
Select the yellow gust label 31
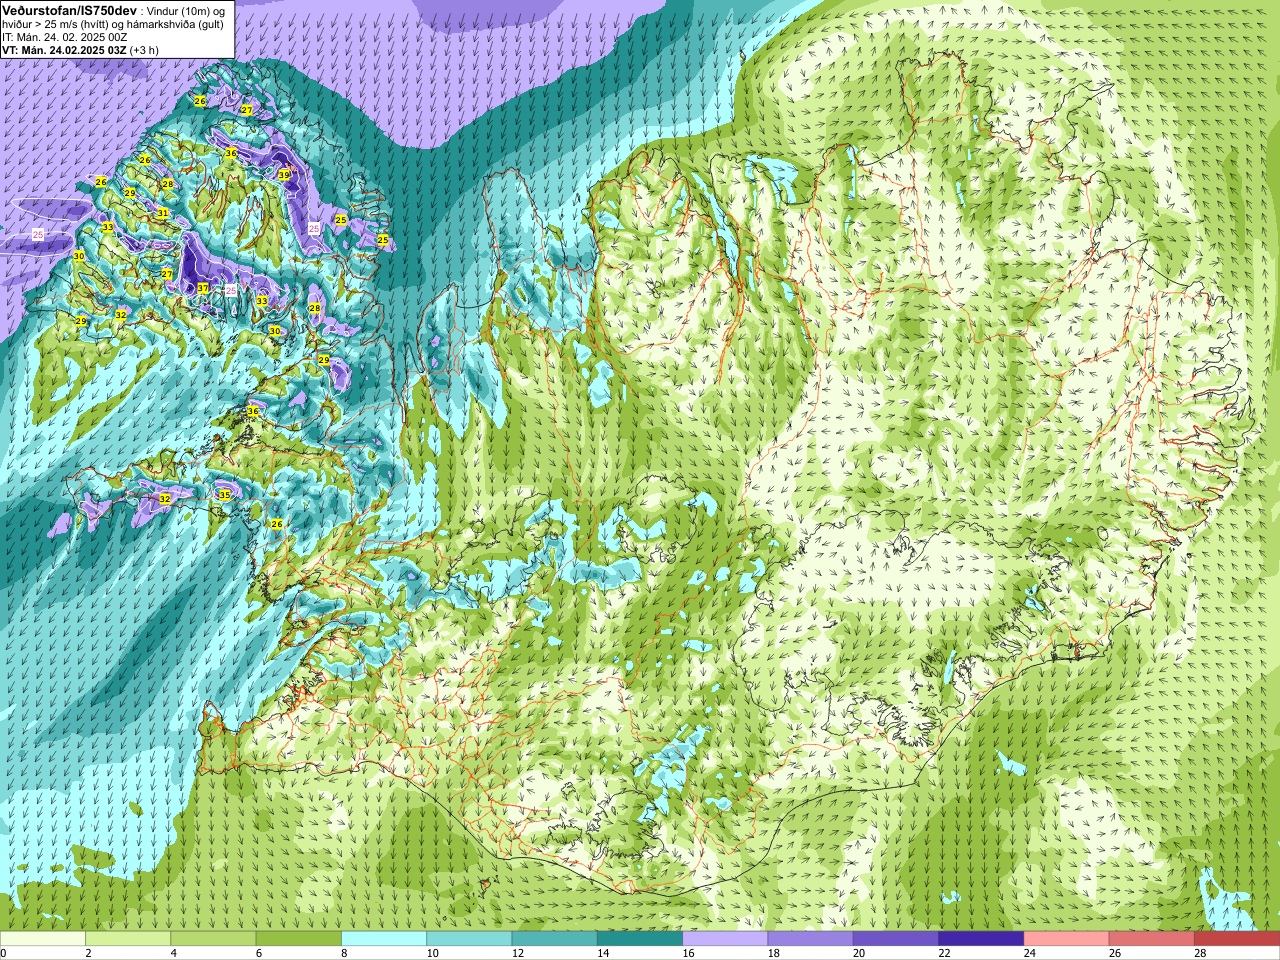pyautogui.click(x=163, y=213)
